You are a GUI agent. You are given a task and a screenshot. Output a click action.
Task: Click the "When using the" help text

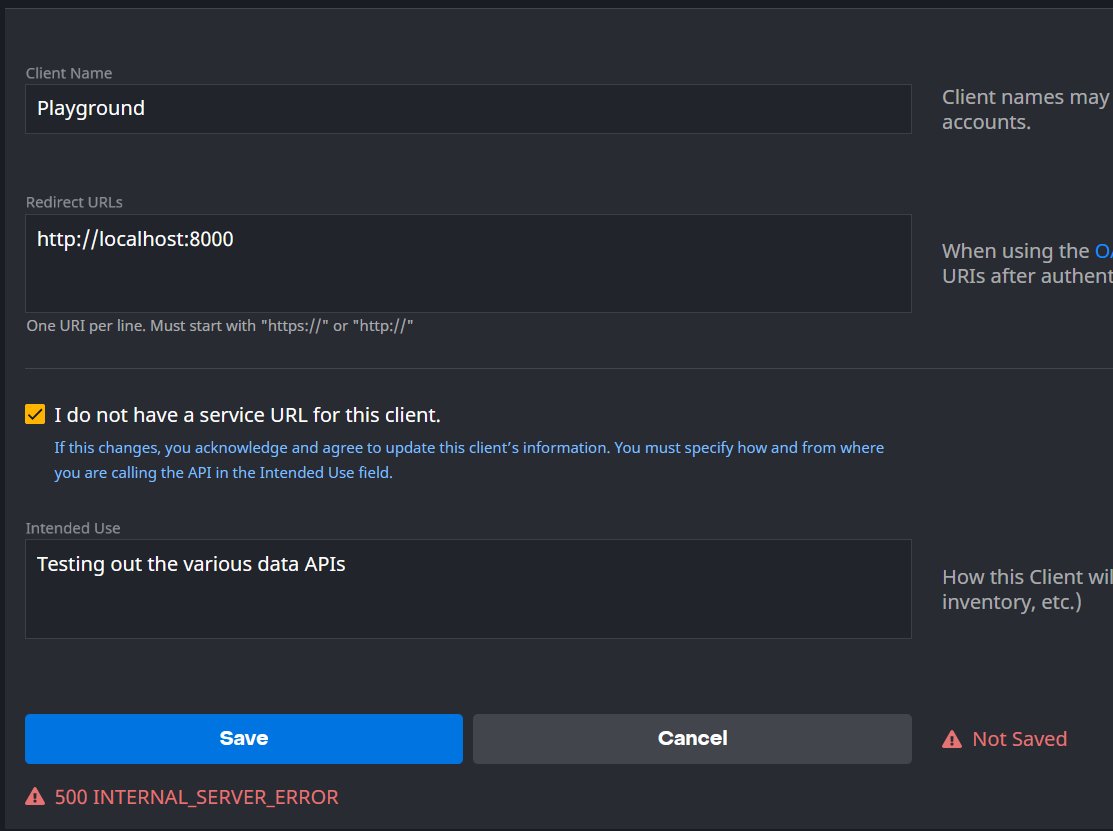coord(1015,251)
